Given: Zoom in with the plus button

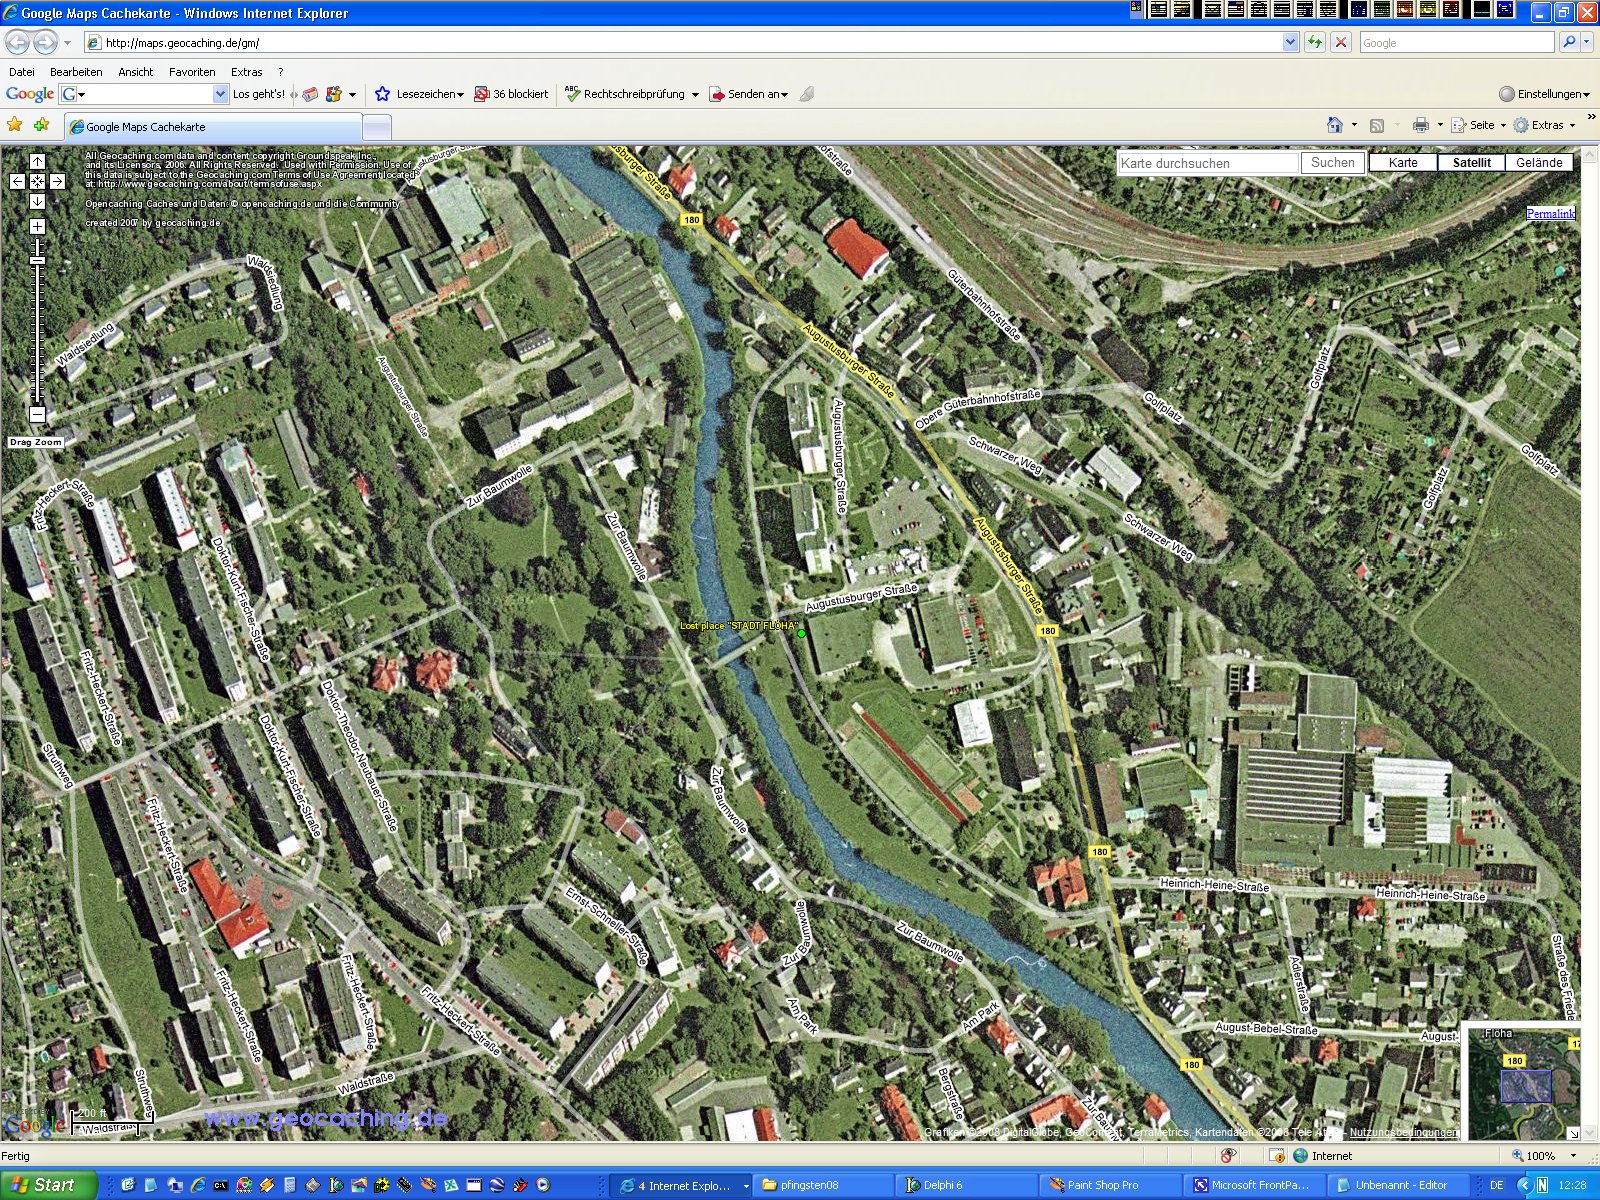Looking at the screenshot, I should coord(37,227).
